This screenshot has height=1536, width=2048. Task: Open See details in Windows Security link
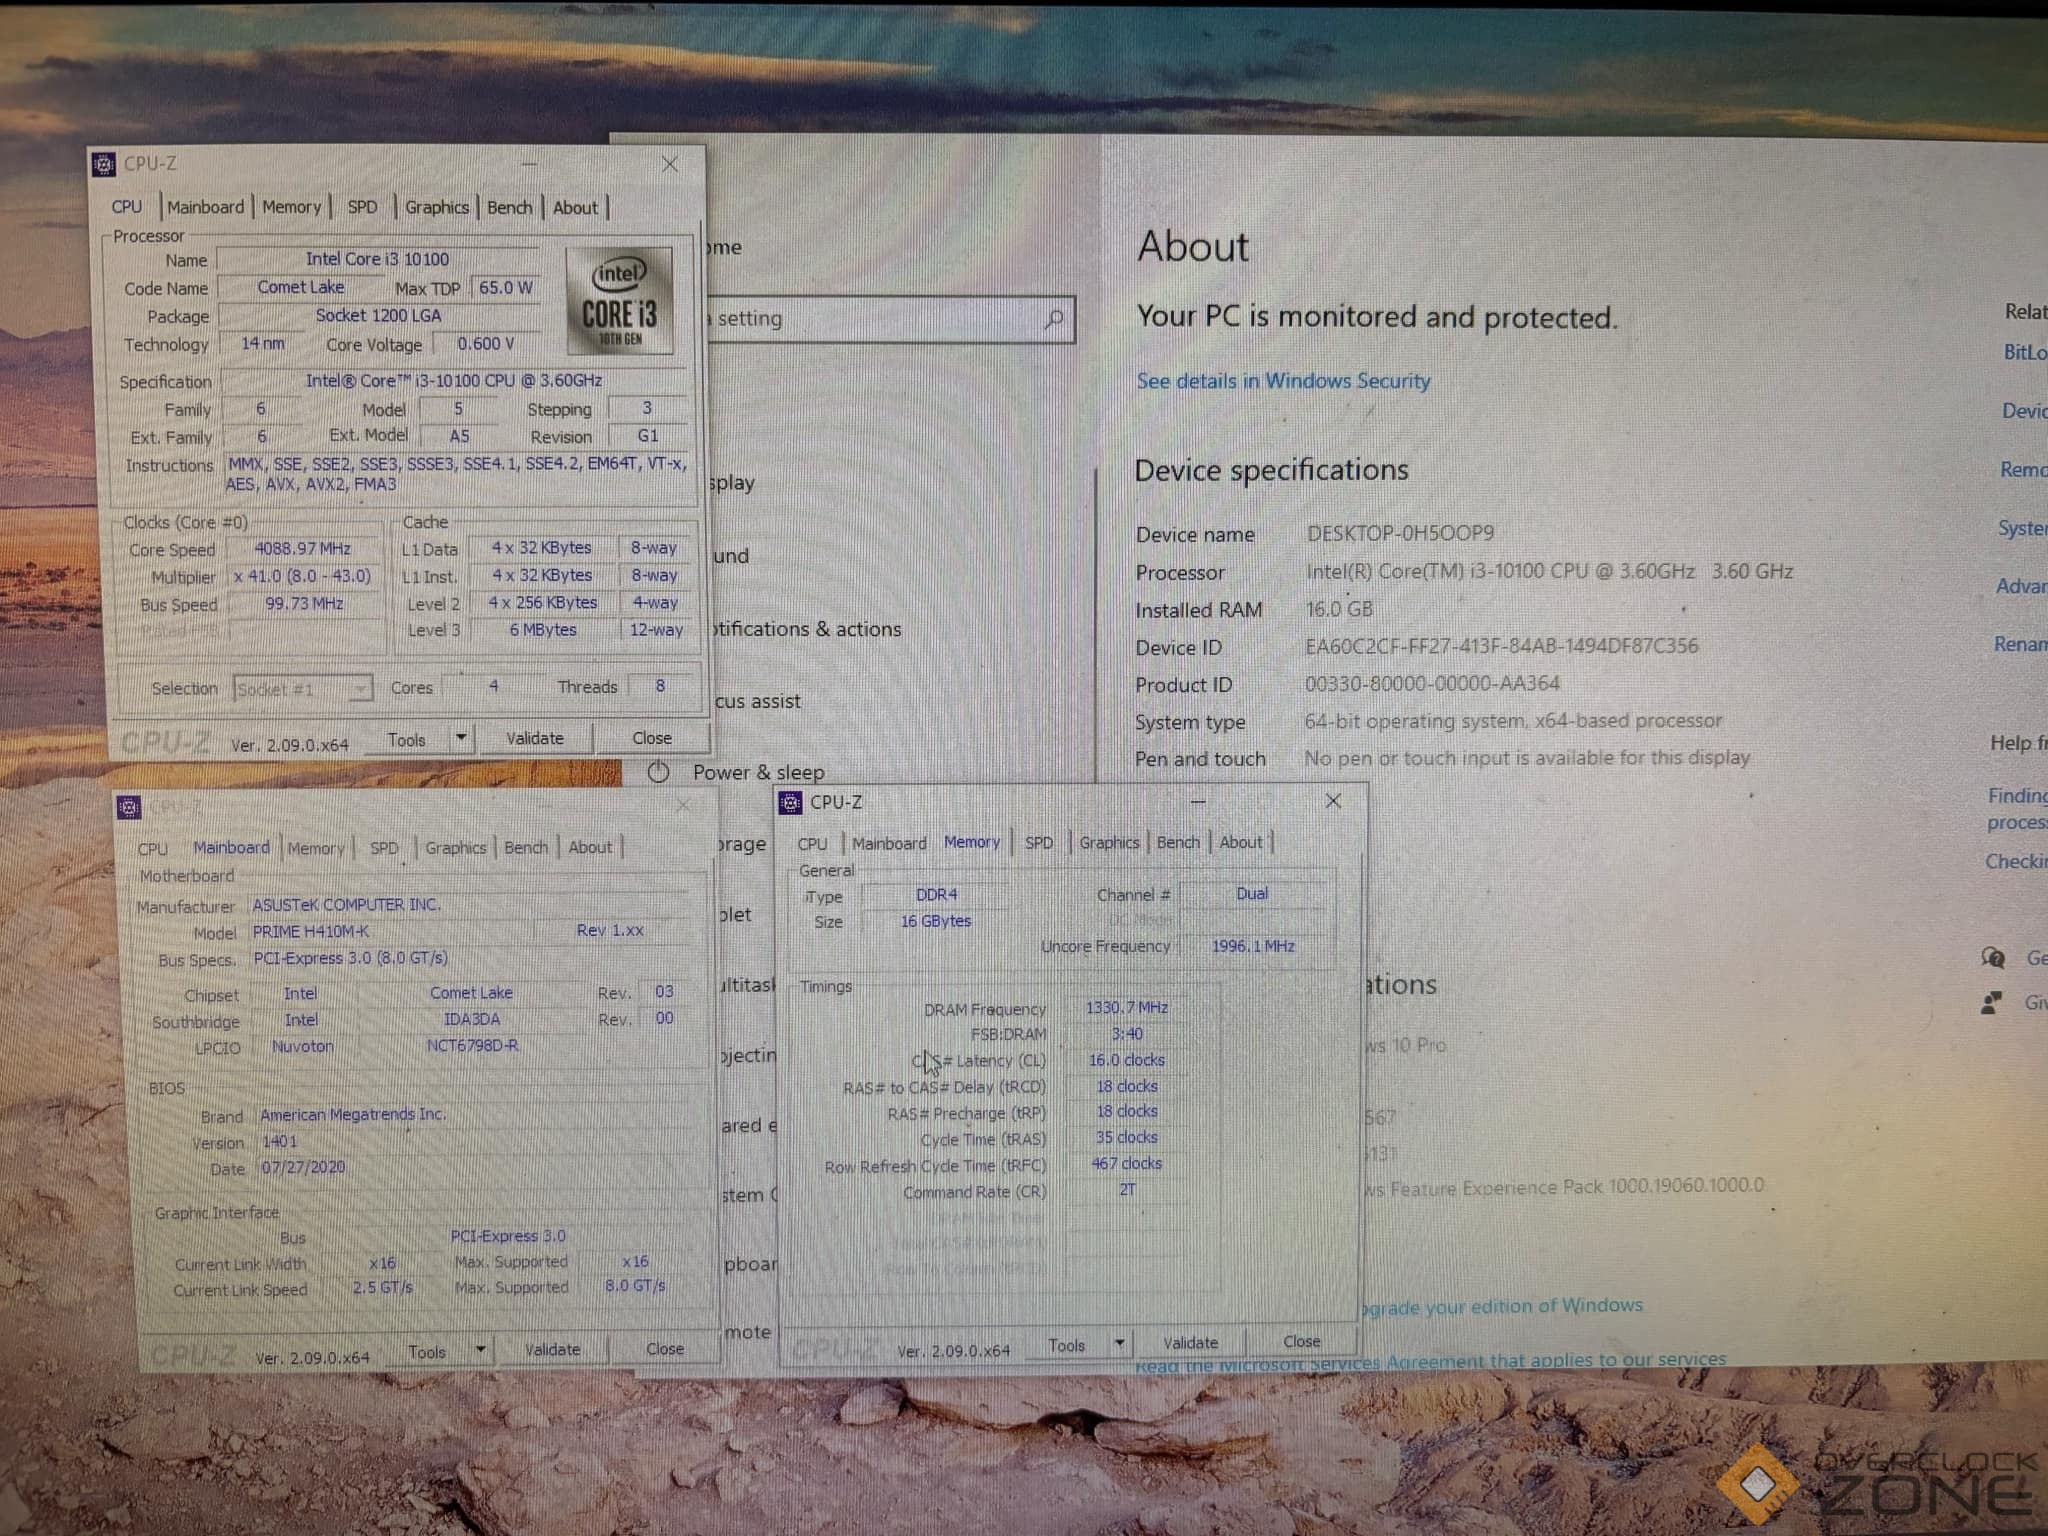pyautogui.click(x=1283, y=381)
